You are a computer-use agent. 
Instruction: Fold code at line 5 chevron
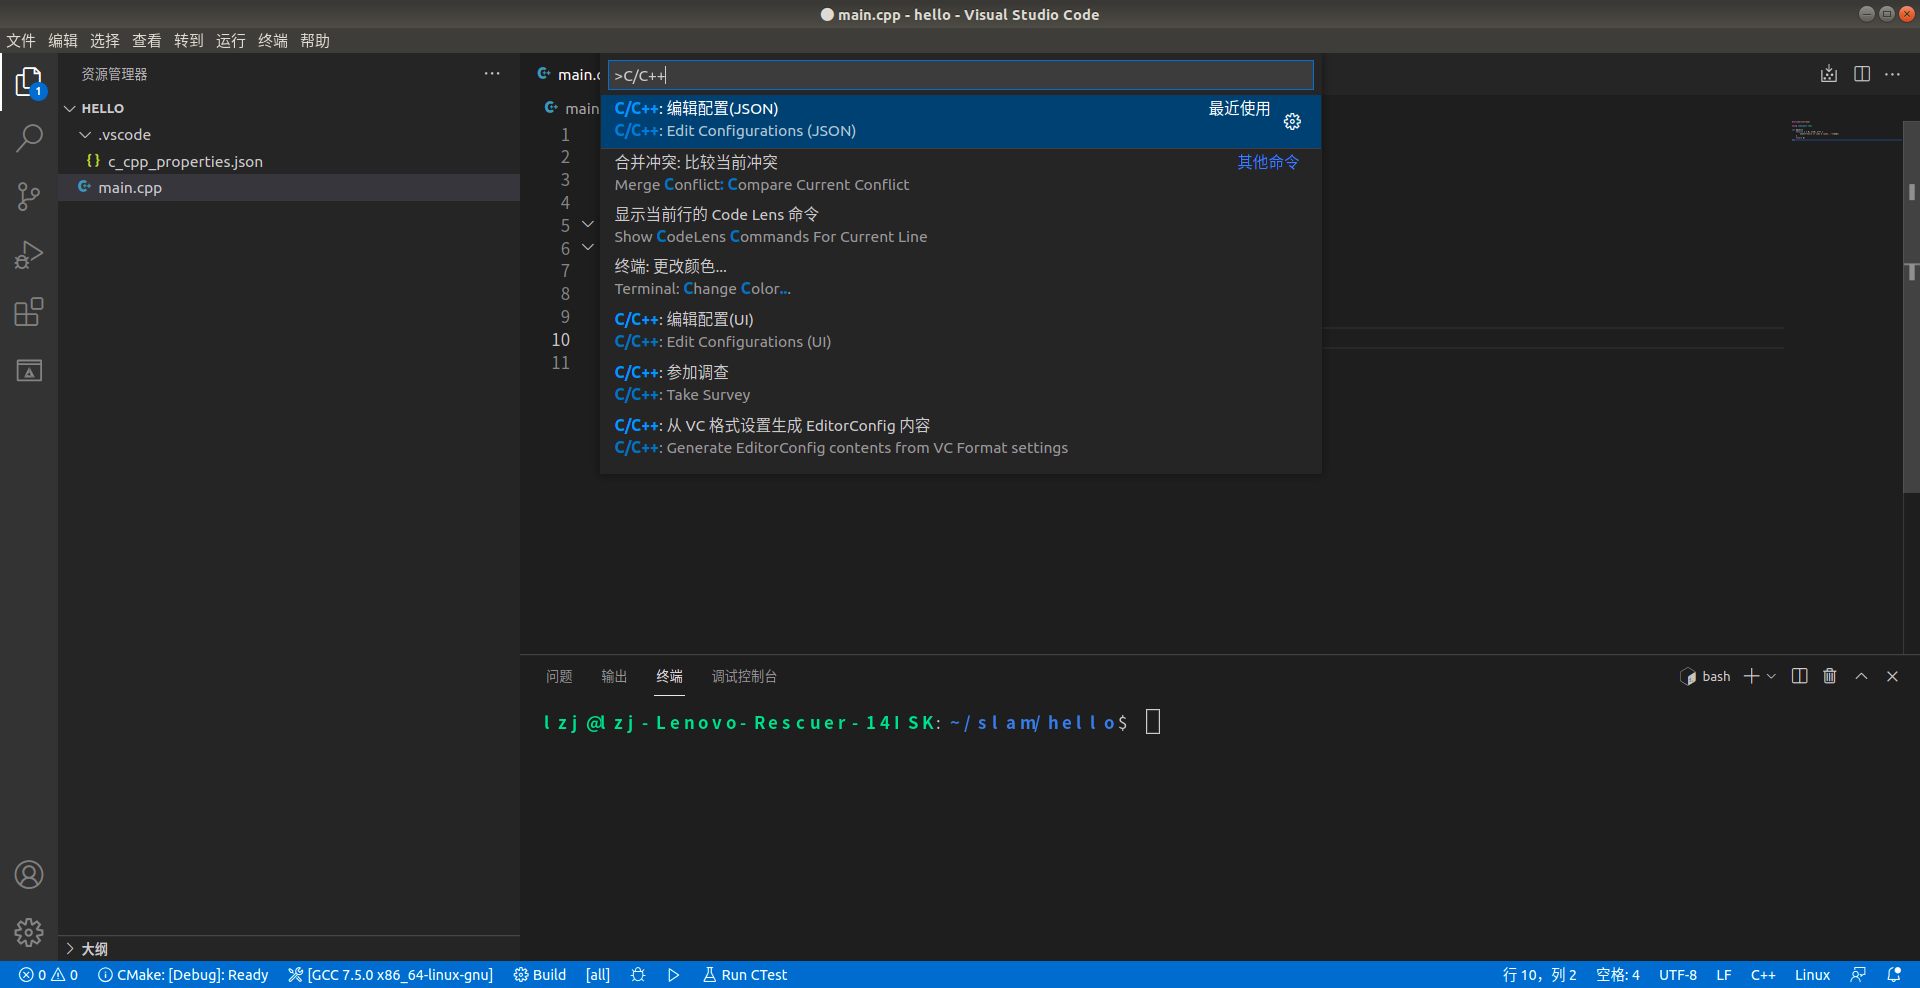pos(588,225)
